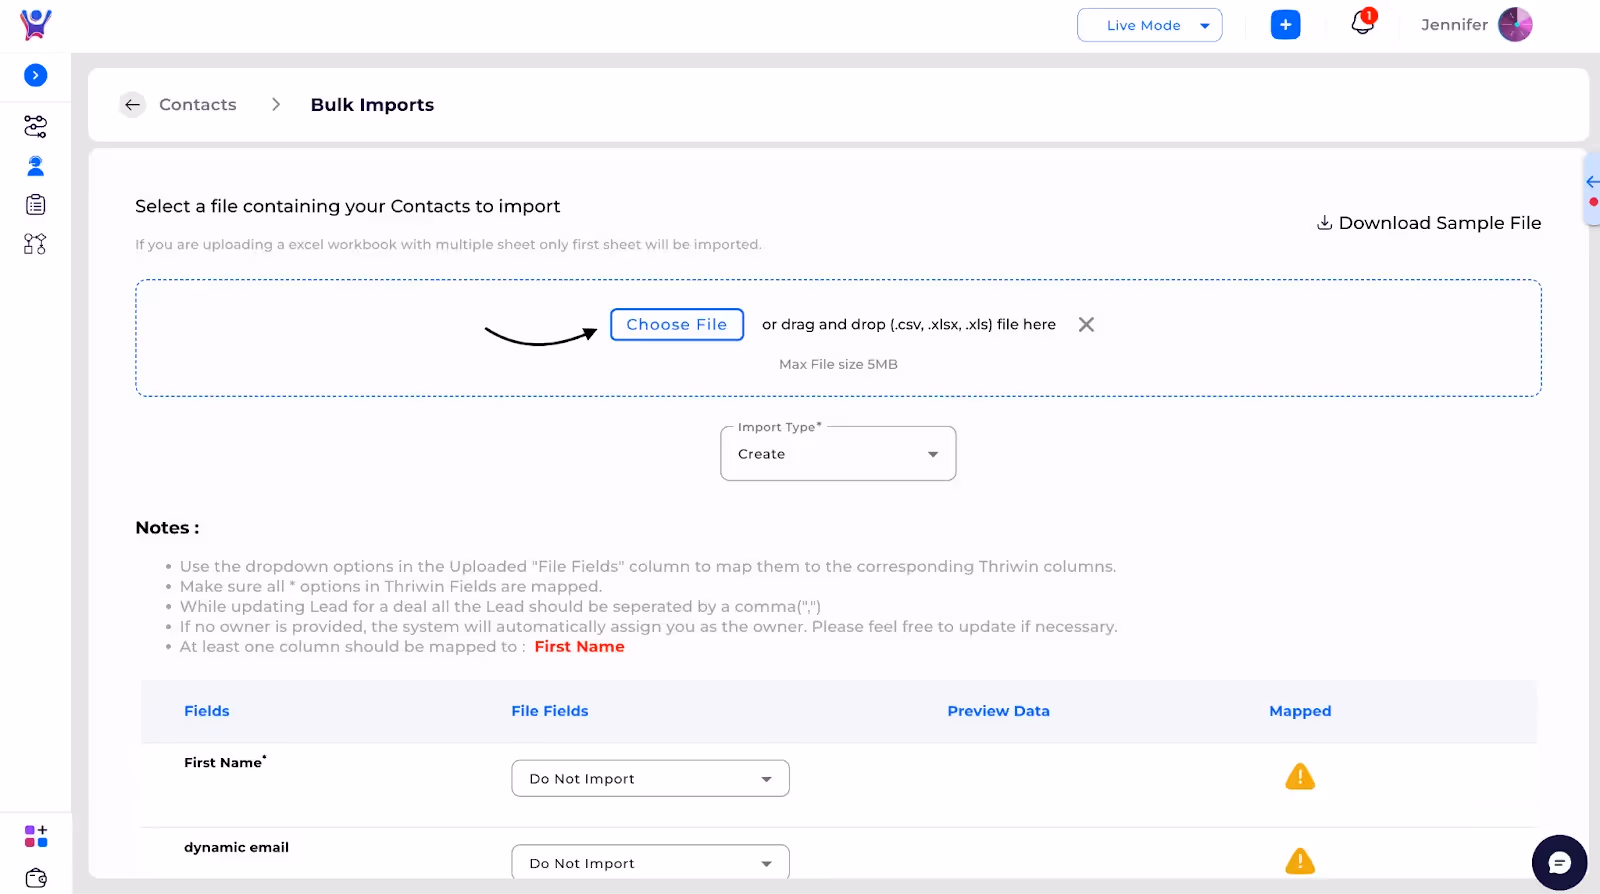Image resolution: width=1600 pixels, height=894 pixels.
Task: Click the back arrow beside Contacts
Action: (132, 105)
